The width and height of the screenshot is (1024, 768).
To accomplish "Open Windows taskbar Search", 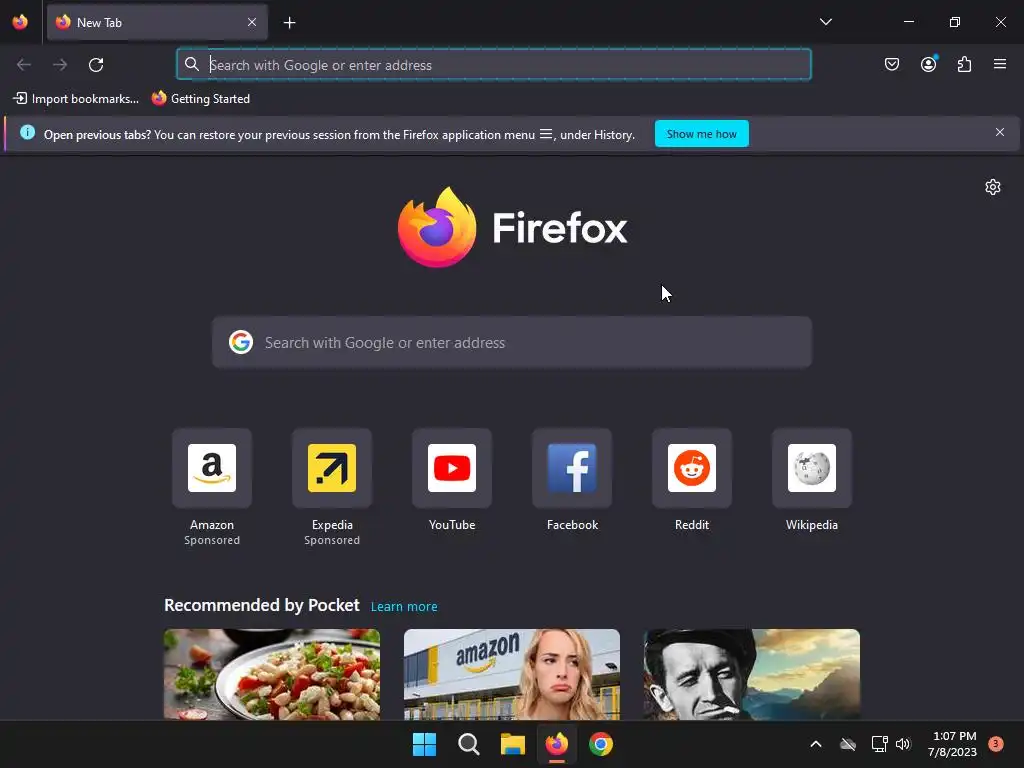I will pyautogui.click(x=468, y=744).
